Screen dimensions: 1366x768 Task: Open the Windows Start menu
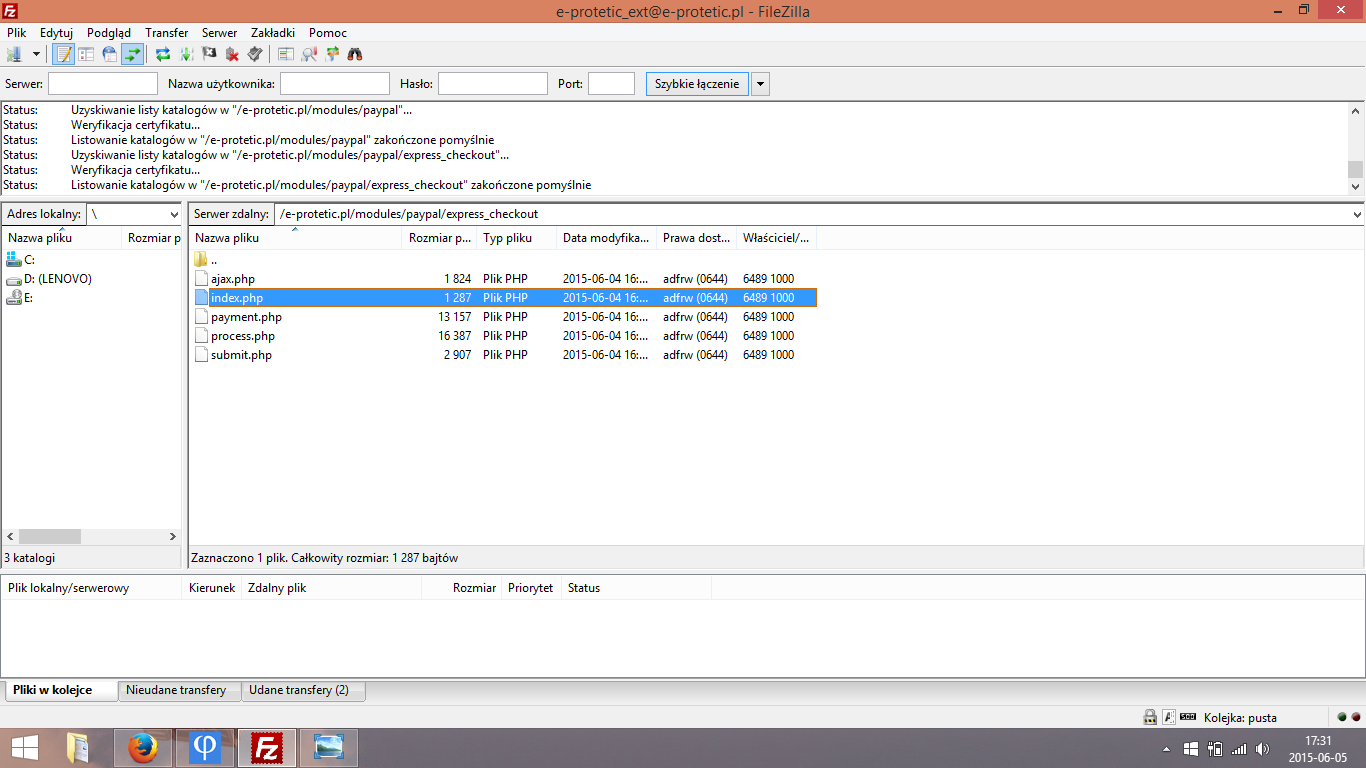pyautogui.click(x=25, y=747)
